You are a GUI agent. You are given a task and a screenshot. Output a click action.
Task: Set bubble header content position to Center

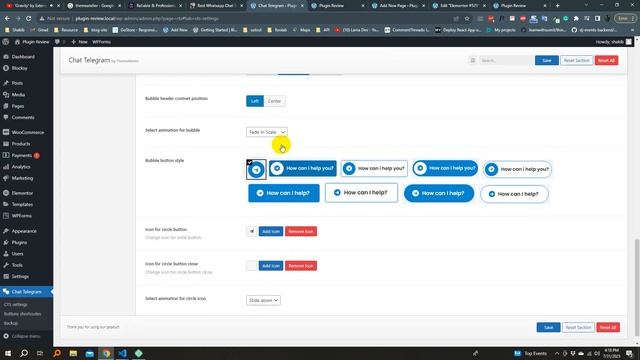tap(274, 101)
